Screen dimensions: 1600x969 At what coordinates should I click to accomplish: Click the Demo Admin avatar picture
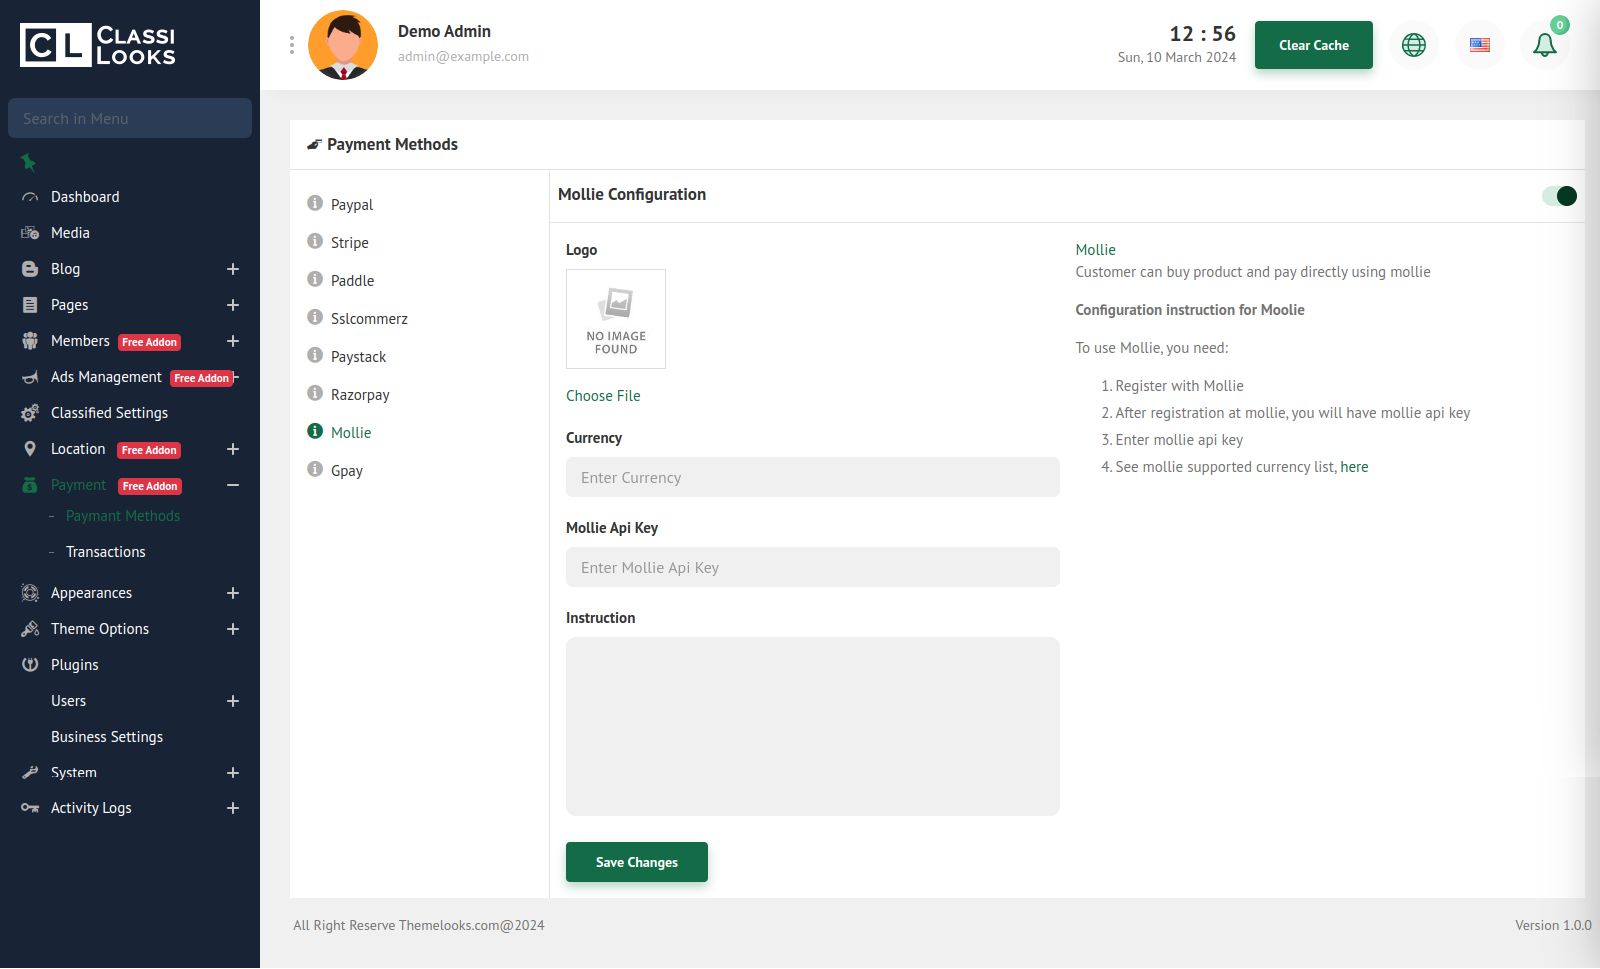343,45
